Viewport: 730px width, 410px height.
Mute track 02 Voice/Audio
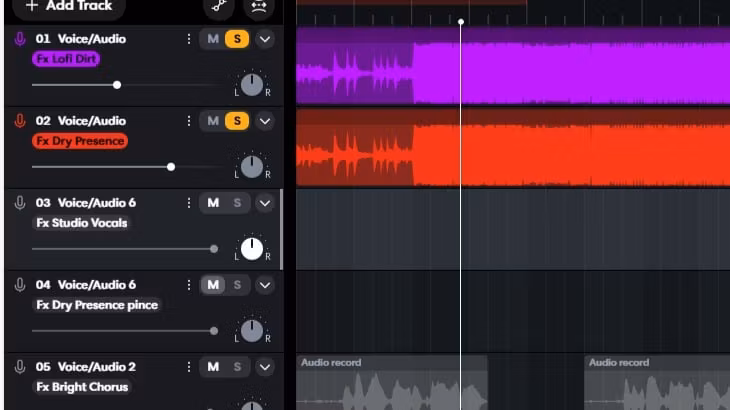click(213, 121)
